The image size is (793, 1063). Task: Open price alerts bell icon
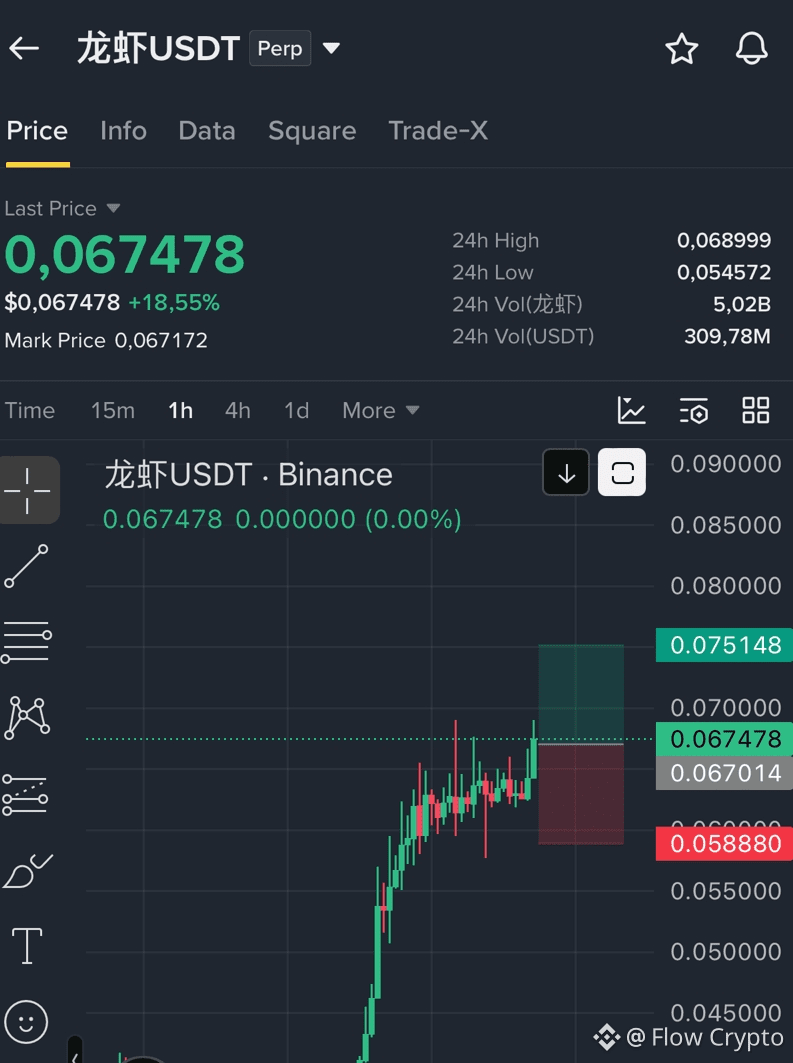pyautogui.click(x=752, y=49)
